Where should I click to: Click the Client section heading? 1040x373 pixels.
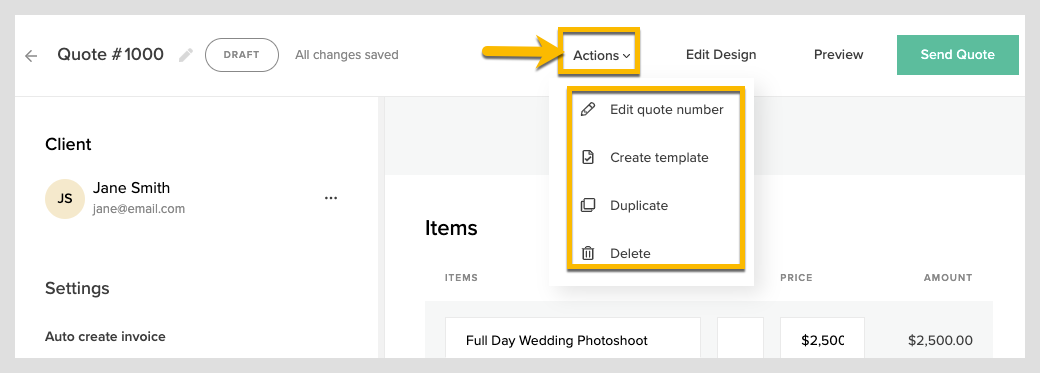pos(68,144)
